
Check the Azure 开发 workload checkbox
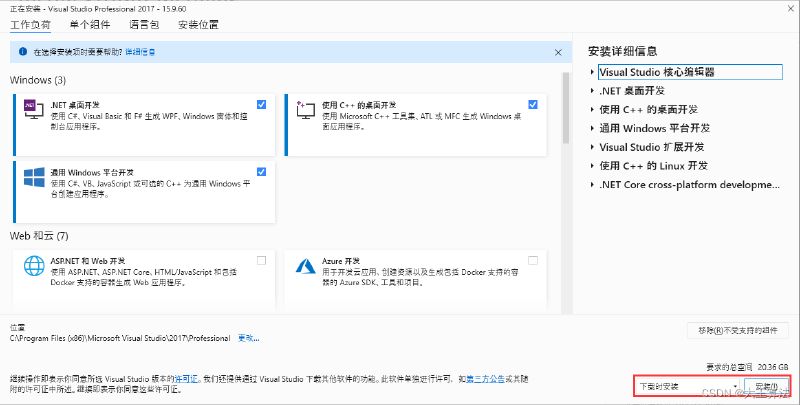533,261
